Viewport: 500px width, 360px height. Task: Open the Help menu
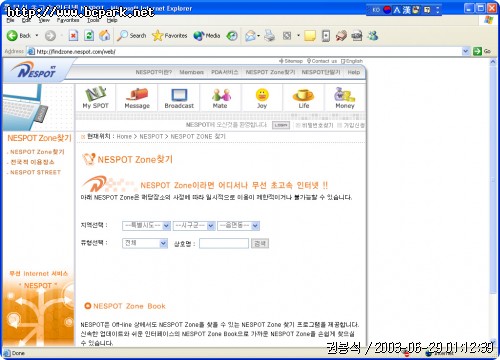point(112,20)
